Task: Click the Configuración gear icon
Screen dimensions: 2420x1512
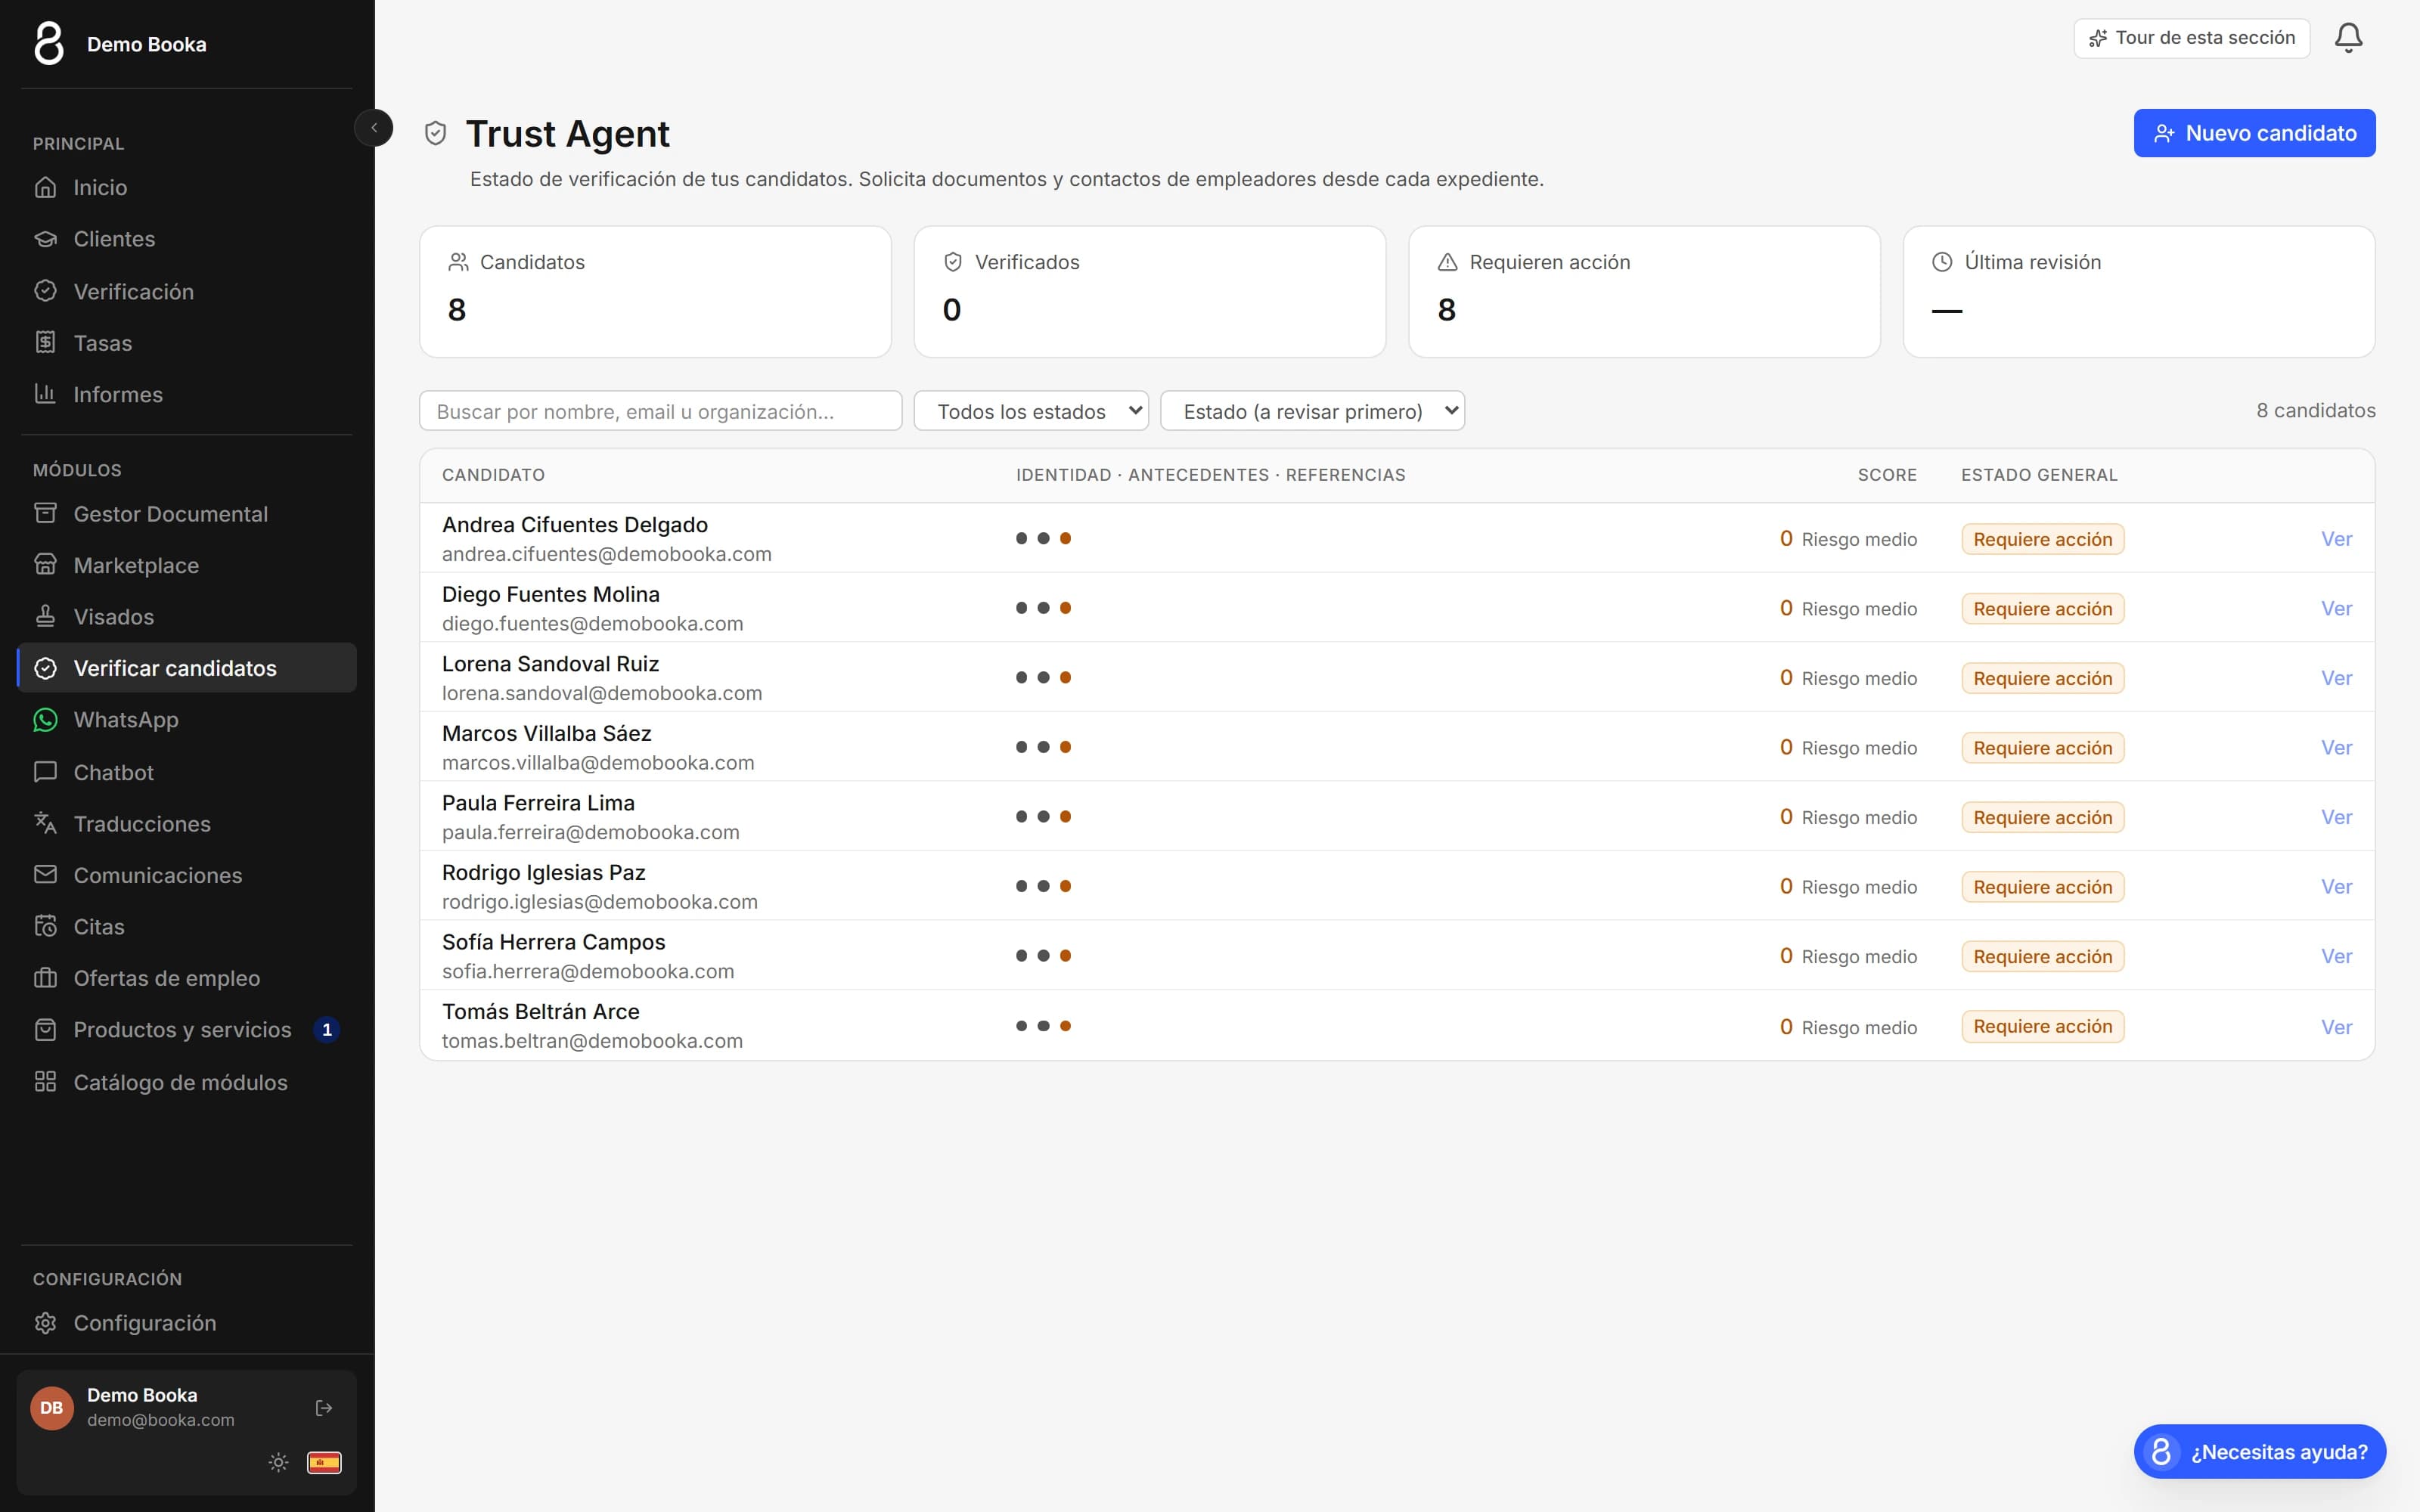Action: click(45, 1323)
